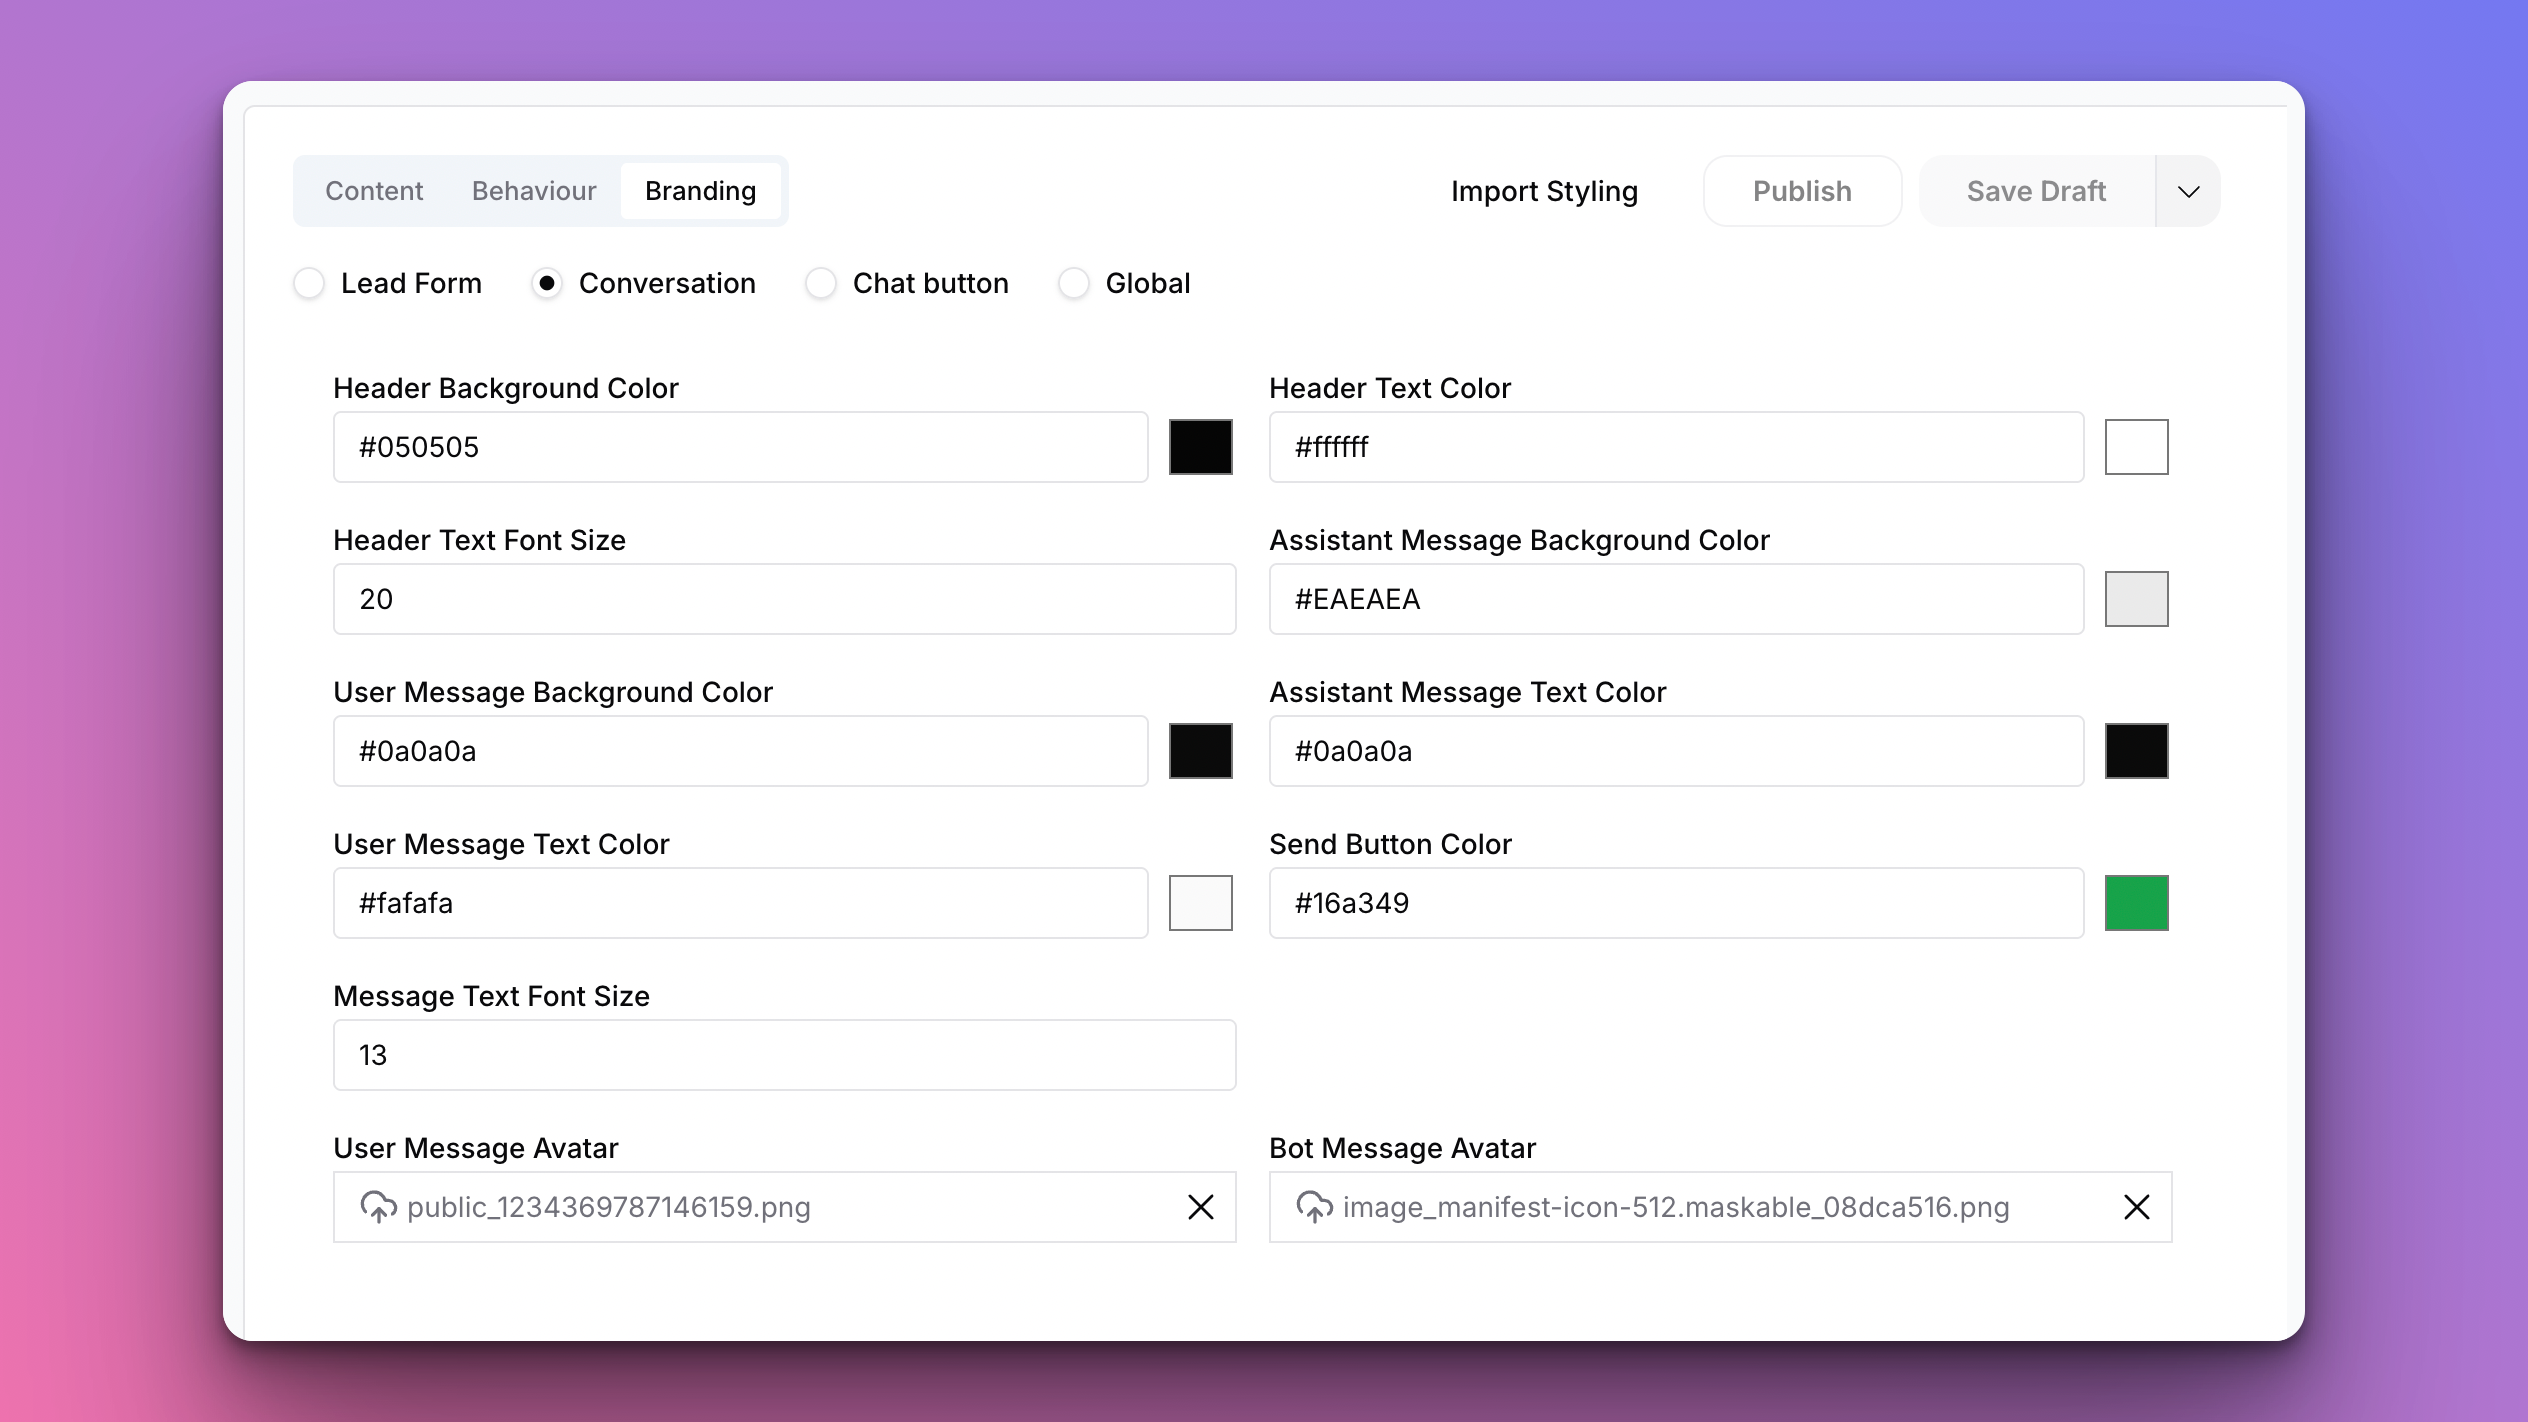Viewport: 2528px width, 1422px height.
Task: Click the Import Styling link
Action: [1544, 191]
